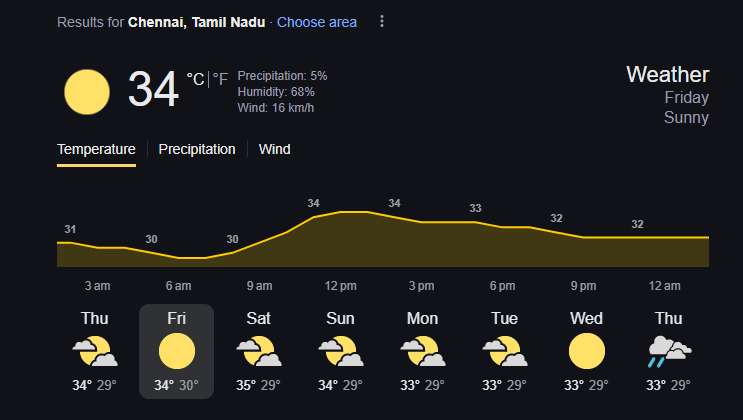Open the Wind tab
The image size is (743, 420).
[x=274, y=149]
